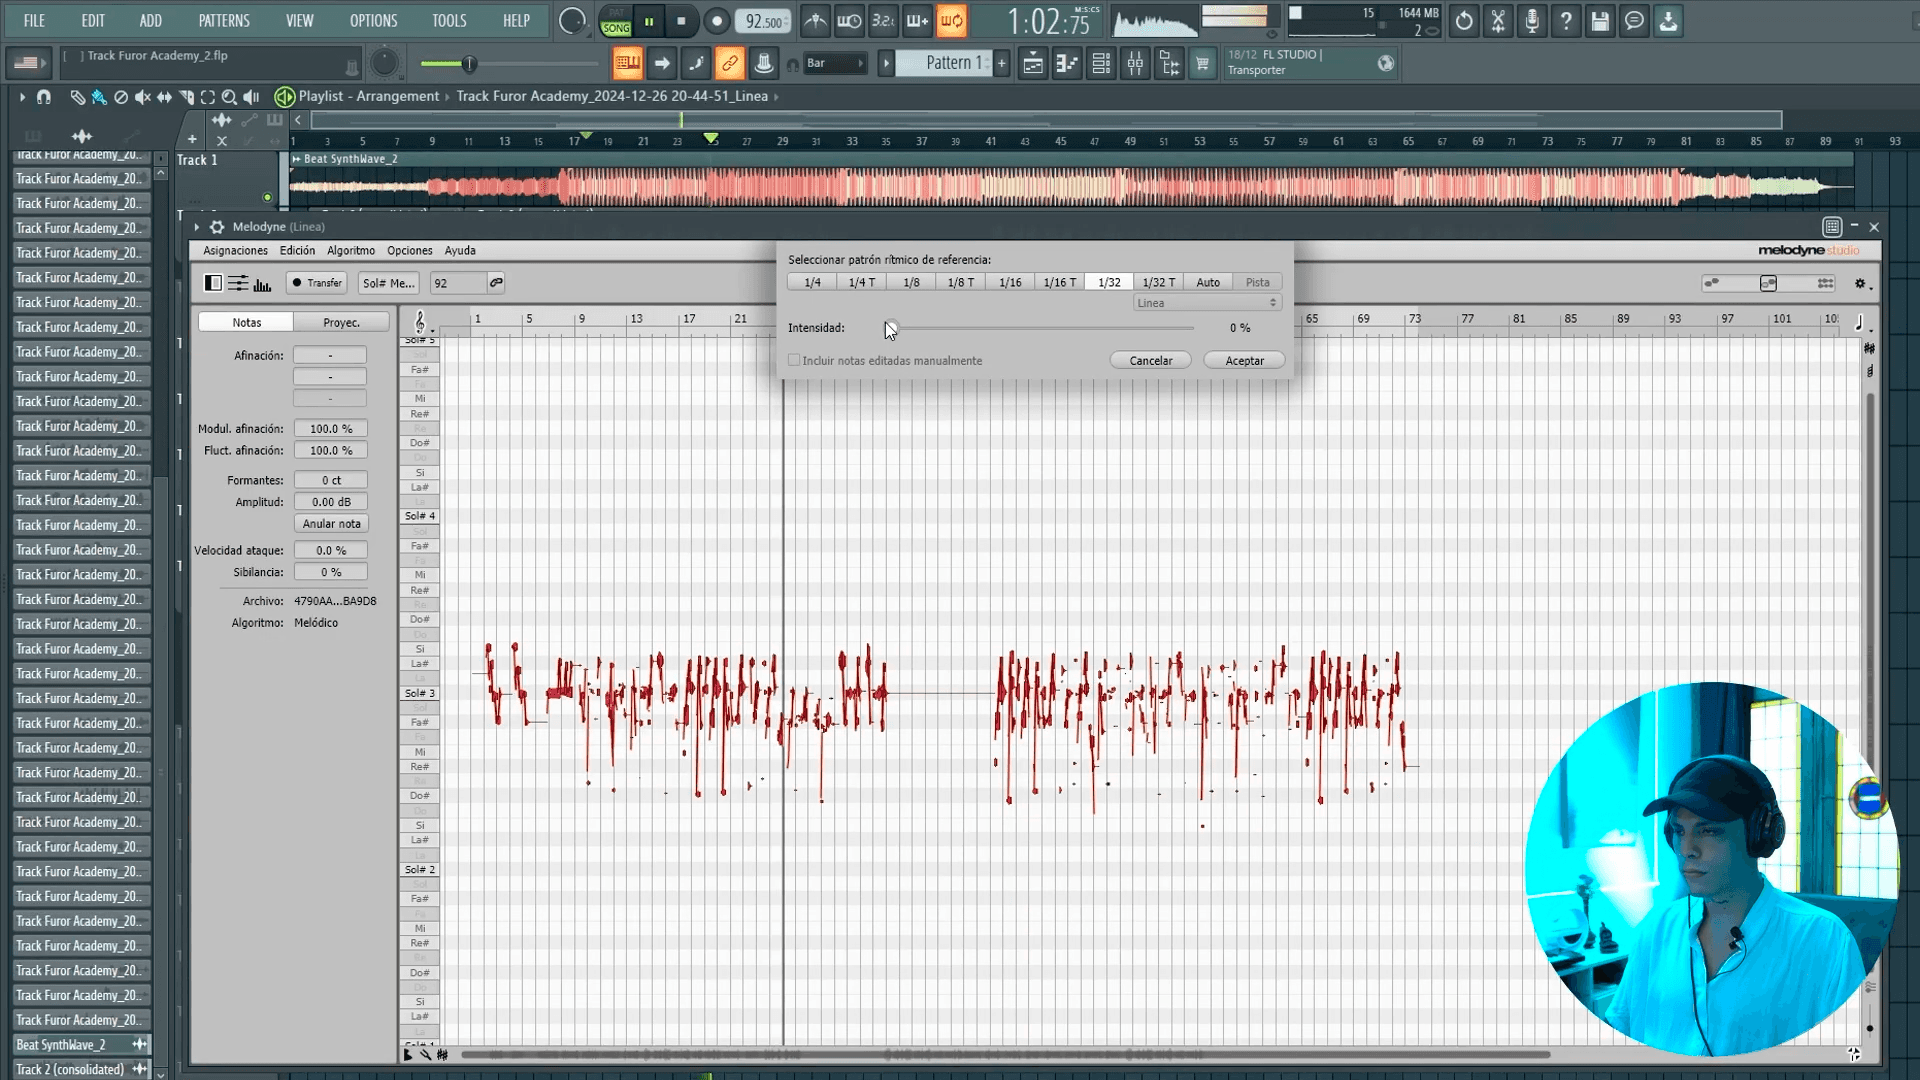Click the Aceptar button
This screenshot has height=1080, width=1920.
pos(1244,361)
